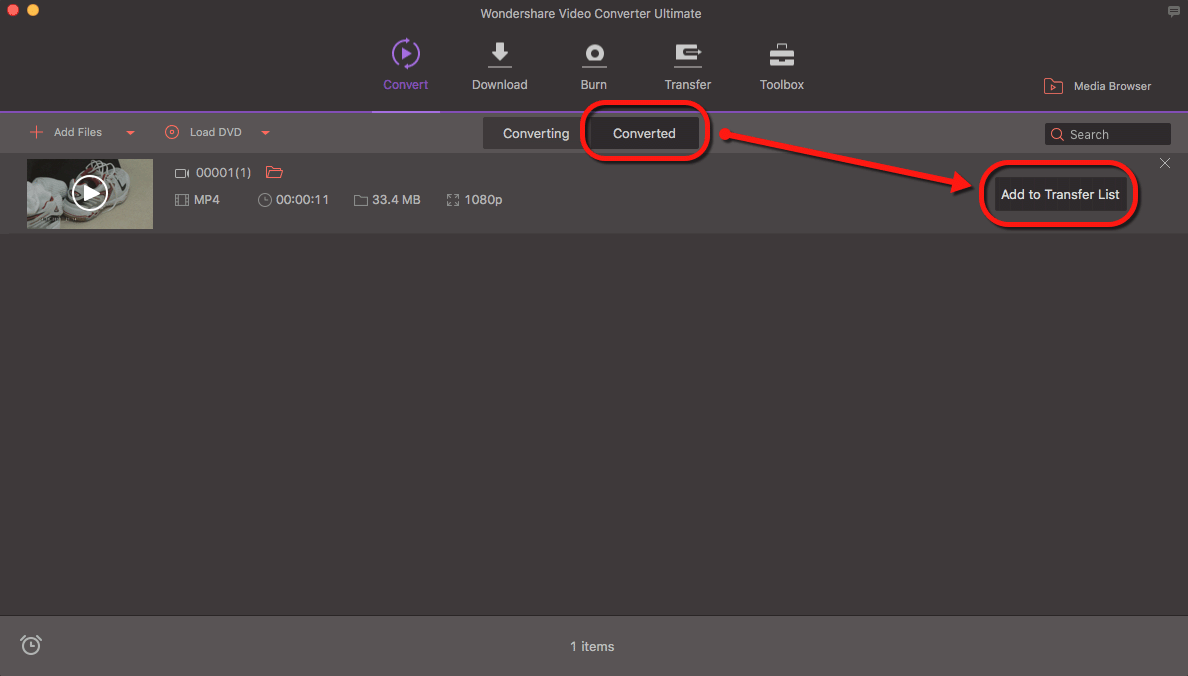Minimize the window with the yellow button
This screenshot has height=676, width=1188.
[x=33, y=10]
